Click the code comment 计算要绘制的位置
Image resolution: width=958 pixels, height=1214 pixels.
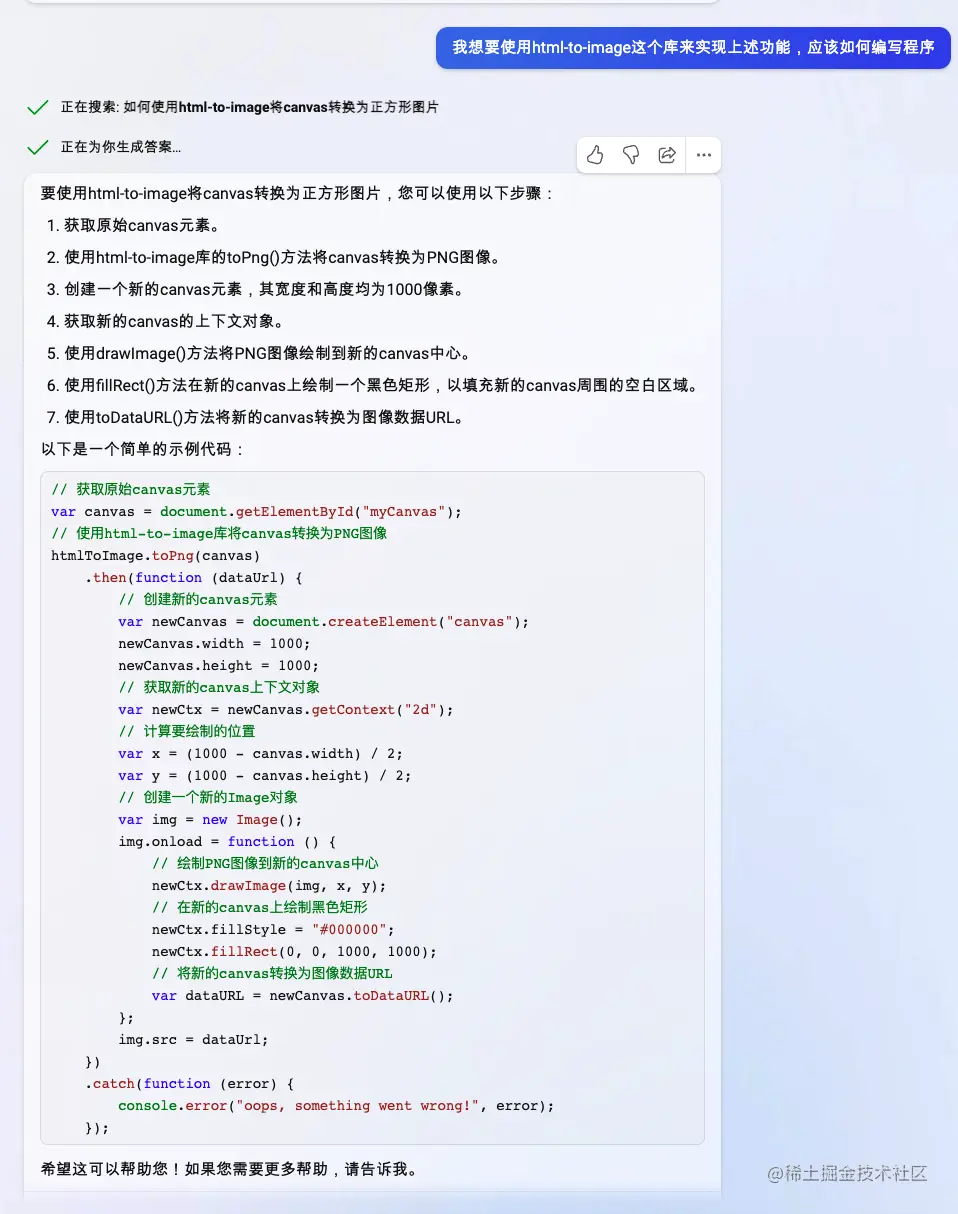click(x=187, y=731)
